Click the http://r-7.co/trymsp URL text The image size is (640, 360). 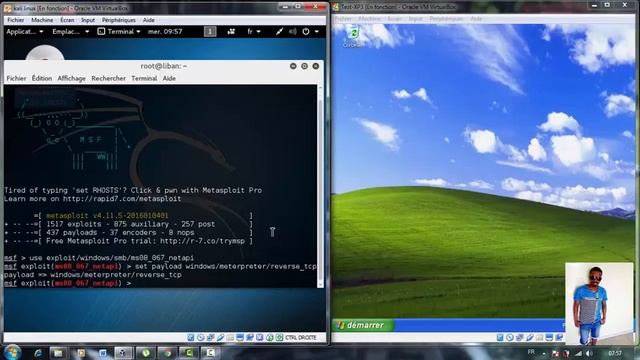pos(202,241)
